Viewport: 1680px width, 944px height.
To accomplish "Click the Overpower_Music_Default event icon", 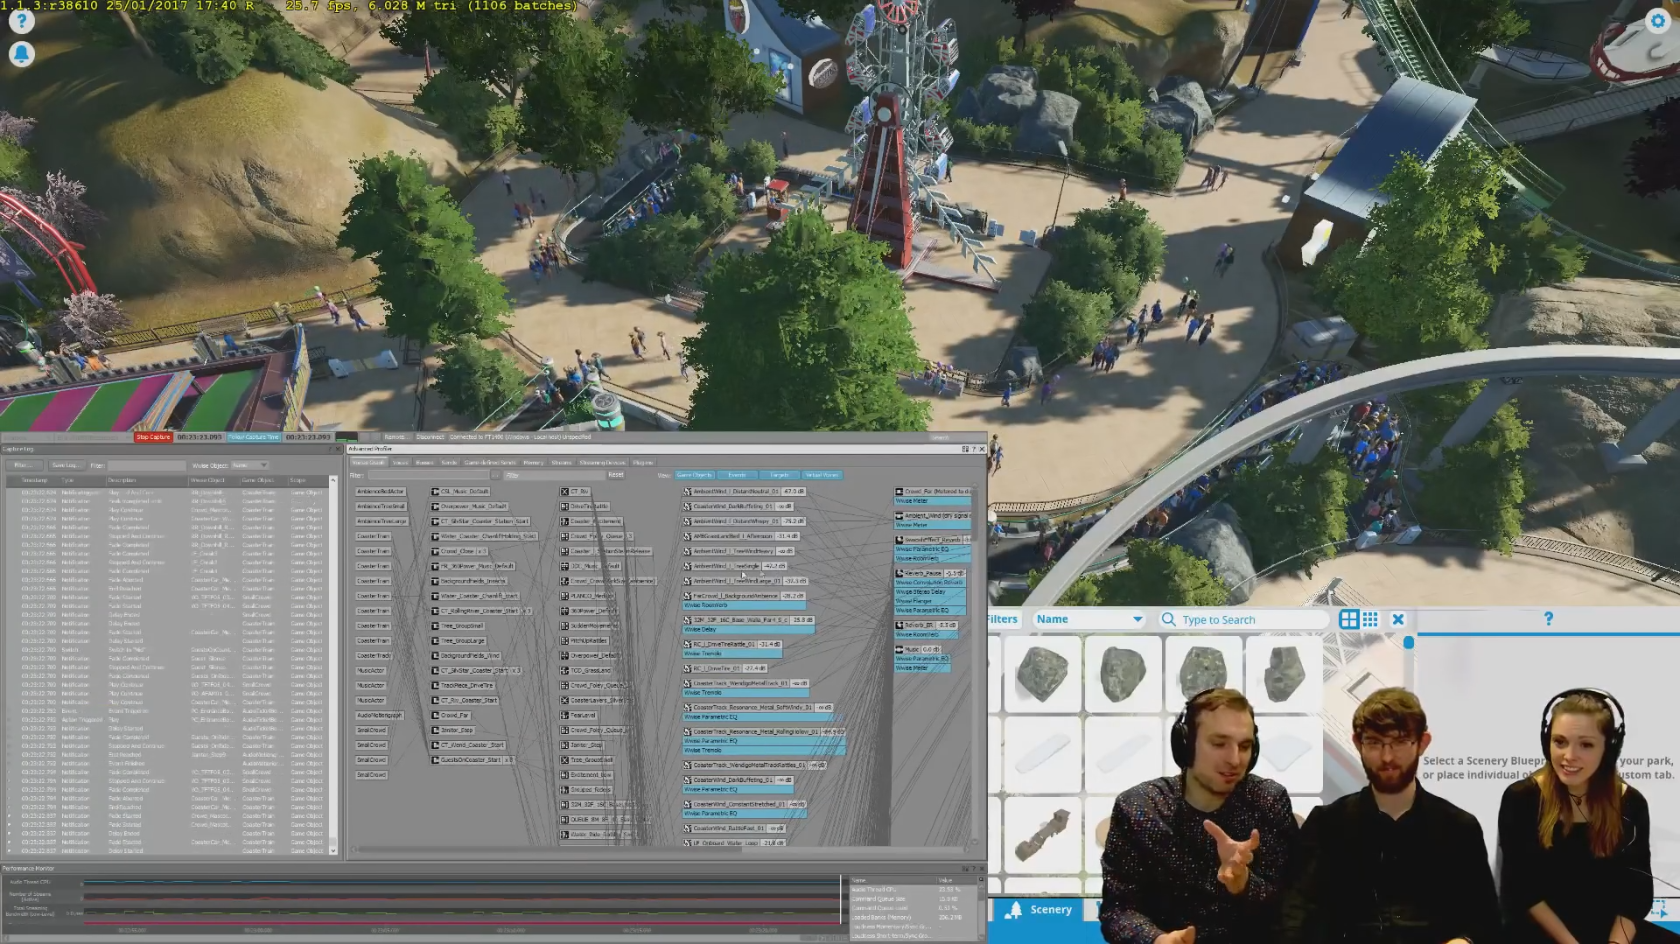I will pos(435,506).
